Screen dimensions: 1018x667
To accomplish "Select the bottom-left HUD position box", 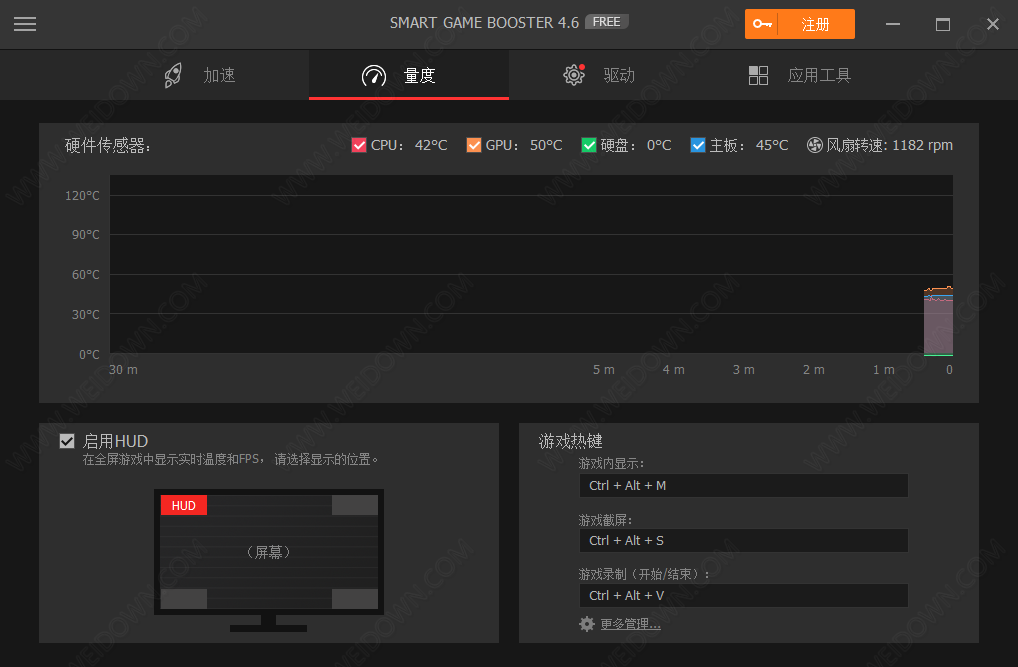I will tap(184, 599).
